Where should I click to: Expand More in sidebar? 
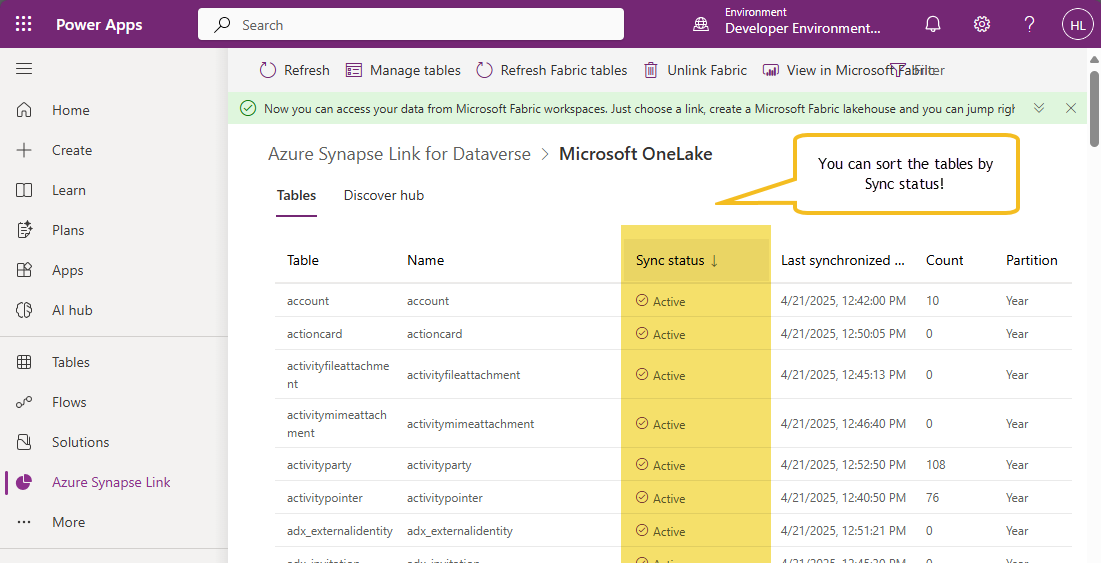[x=68, y=522]
